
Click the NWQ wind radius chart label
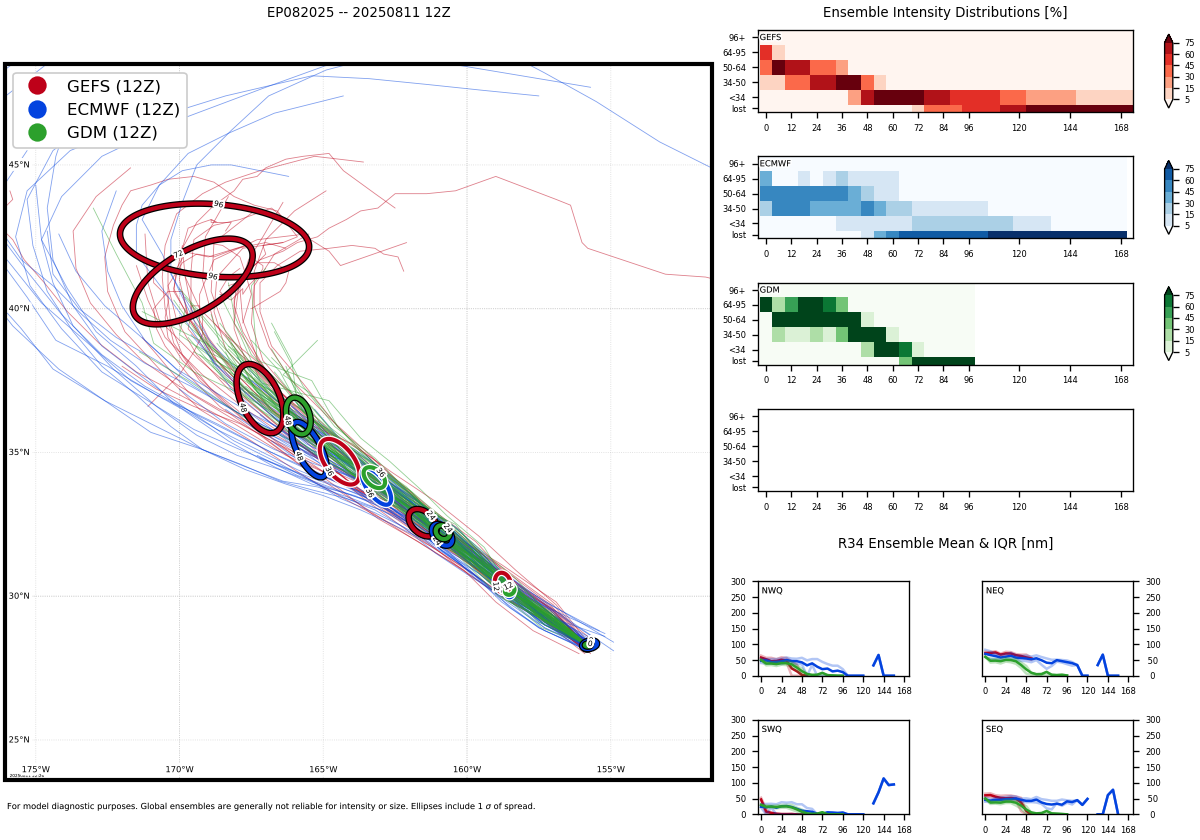(772, 591)
